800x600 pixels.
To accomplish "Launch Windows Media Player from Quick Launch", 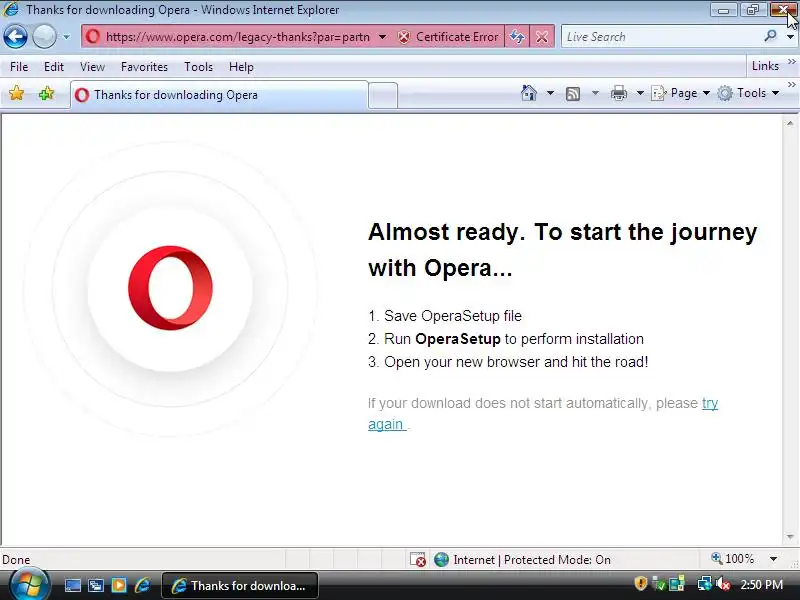I will coord(119,585).
